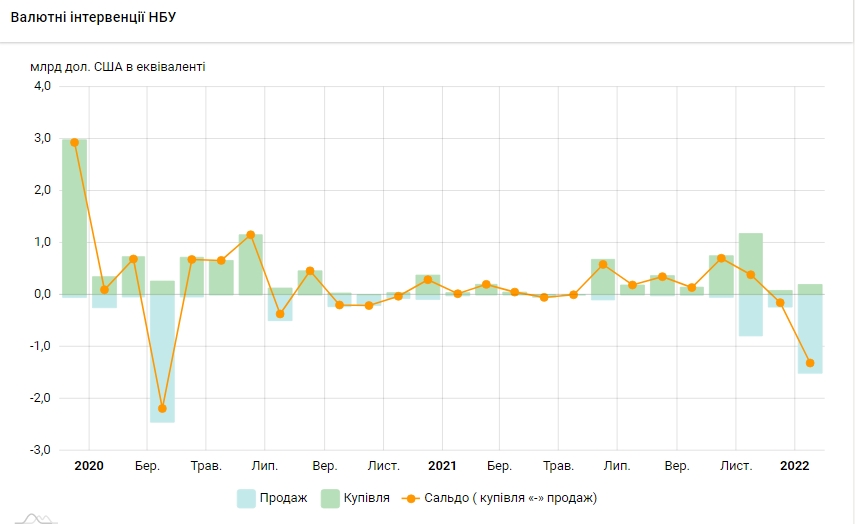Click the 4,0 y-axis label
855x524 pixels.
(x=42, y=86)
